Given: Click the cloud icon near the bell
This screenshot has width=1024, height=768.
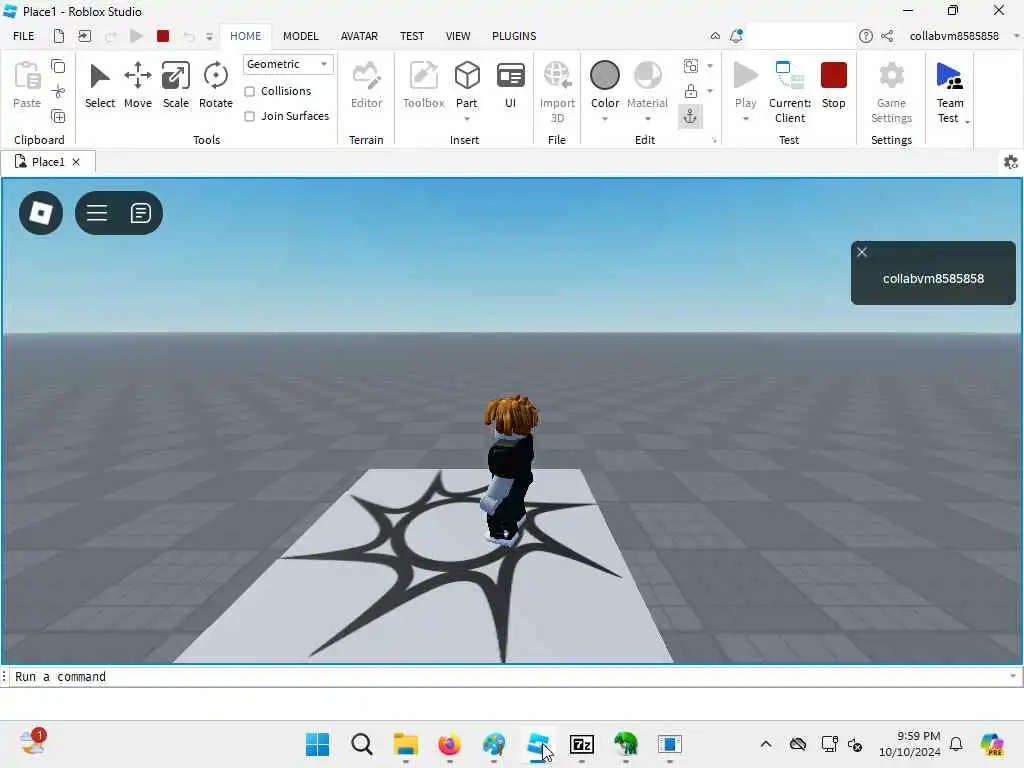Looking at the screenshot, I should coord(715,36).
